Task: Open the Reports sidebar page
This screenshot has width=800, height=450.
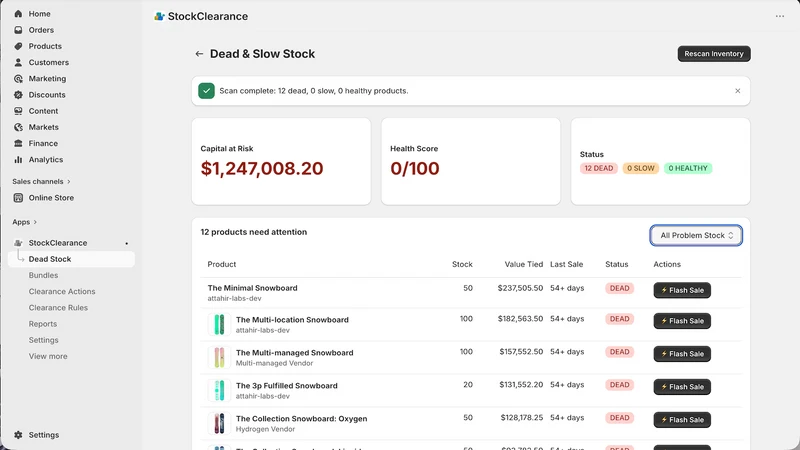Action: 43,324
